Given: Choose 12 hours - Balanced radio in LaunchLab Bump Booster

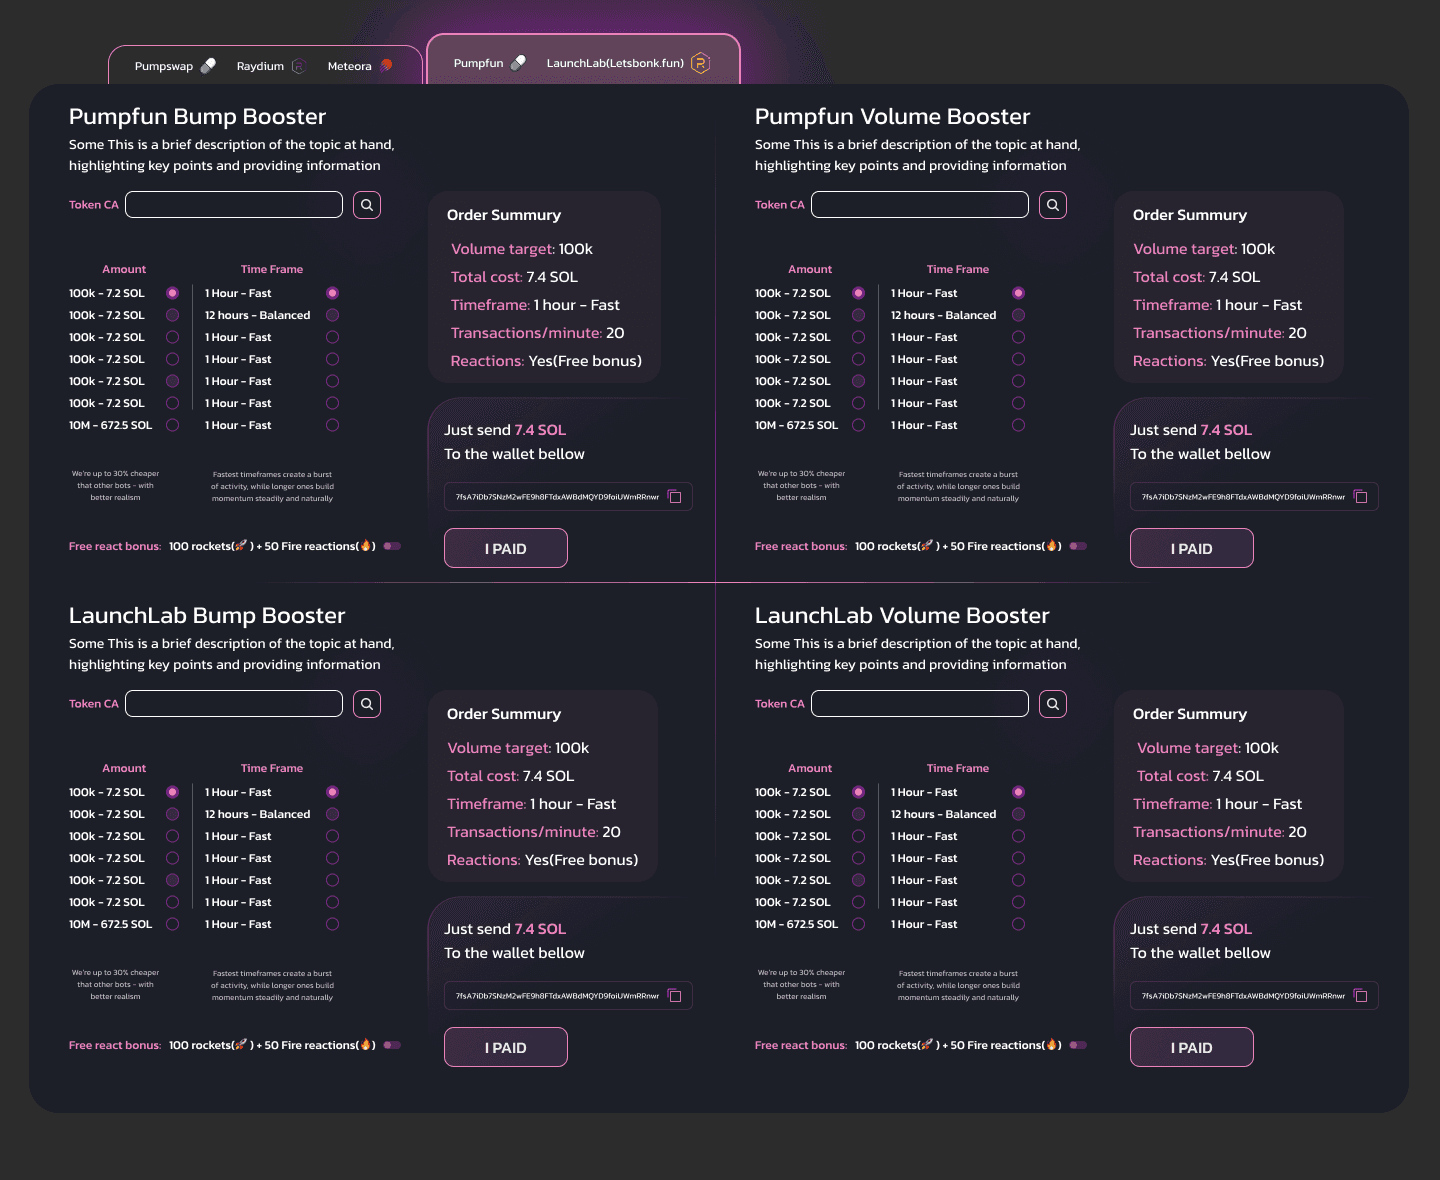Looking at the screenshot, I should (x=332, y=814).
